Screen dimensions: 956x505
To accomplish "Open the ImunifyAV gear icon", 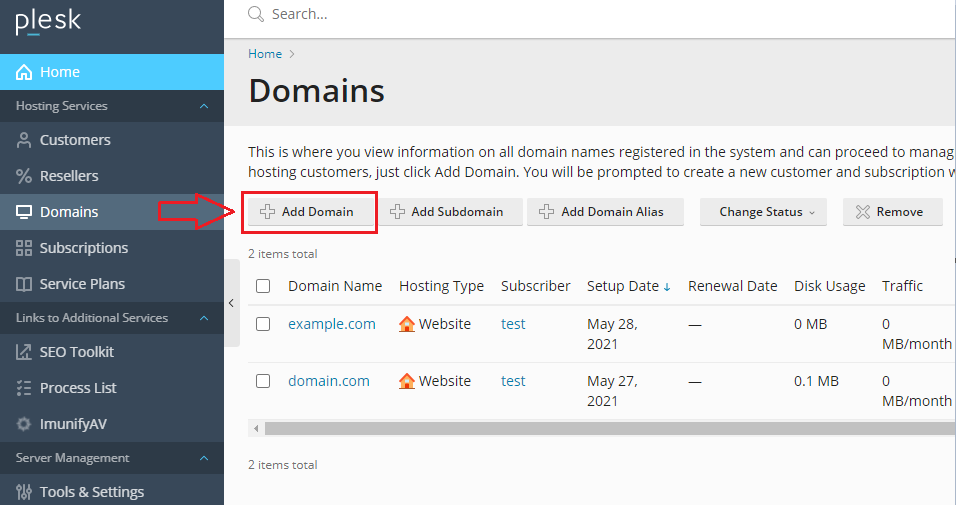I will pos(24,424).
